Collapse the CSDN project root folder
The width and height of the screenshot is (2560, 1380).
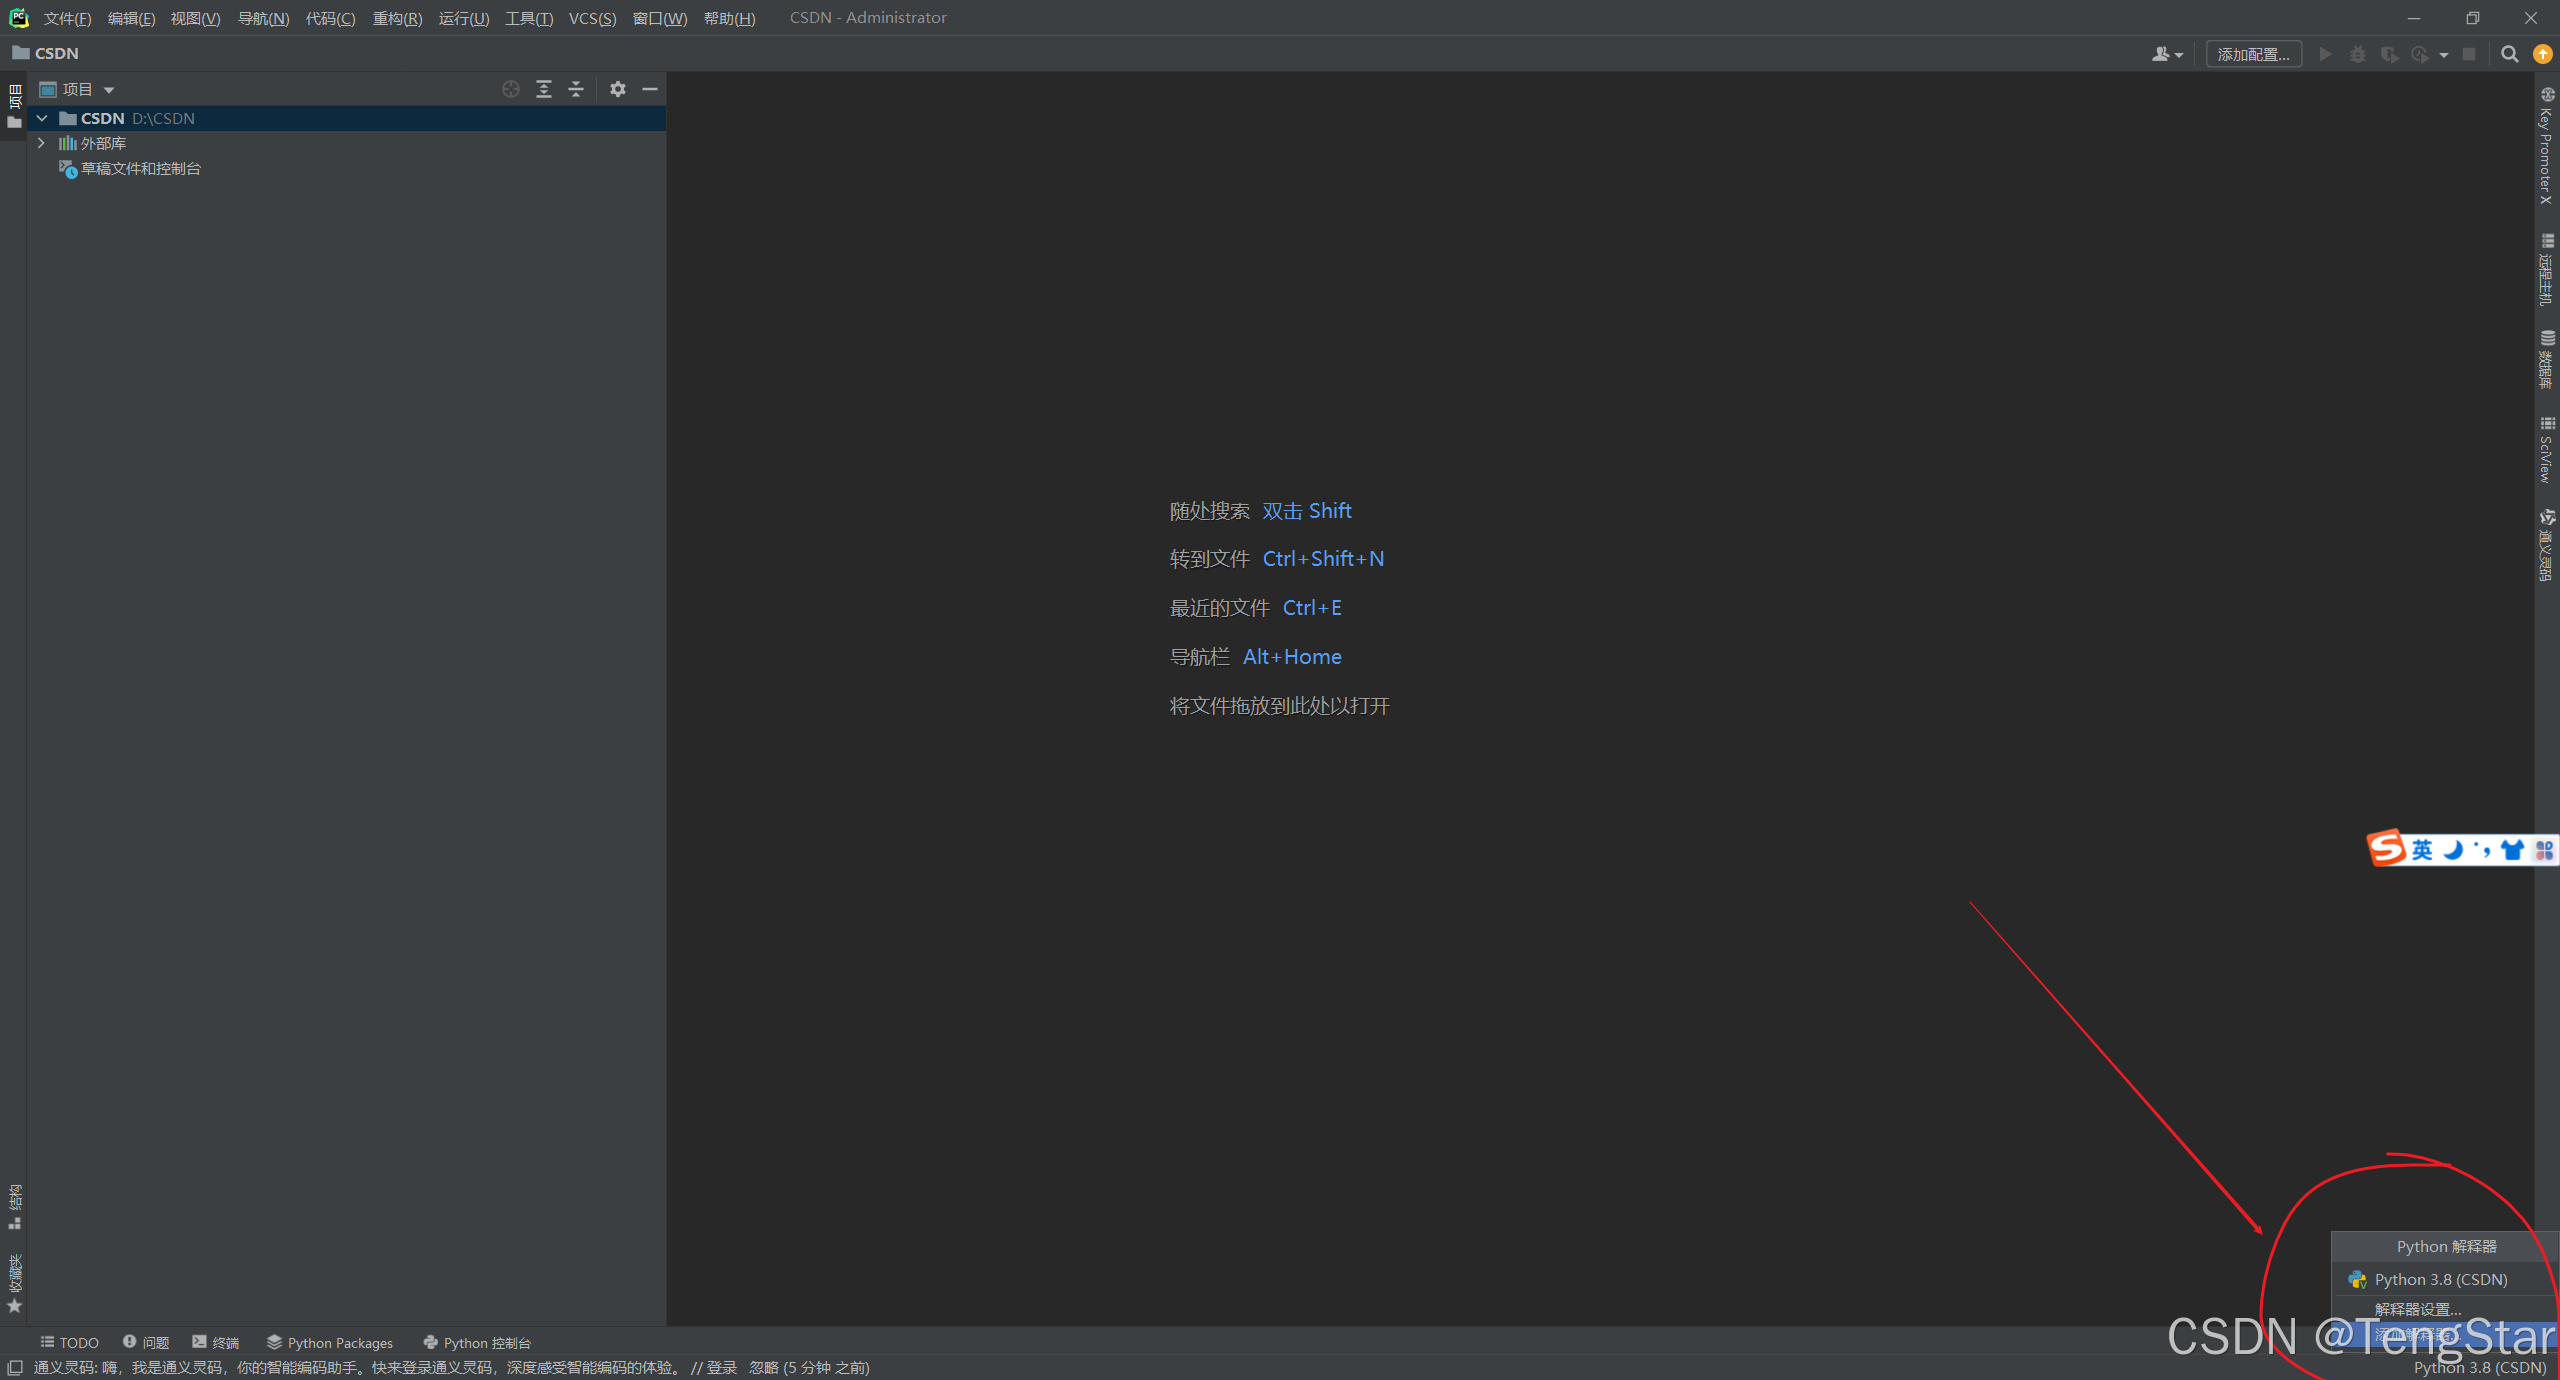click(x=42, y=118)
